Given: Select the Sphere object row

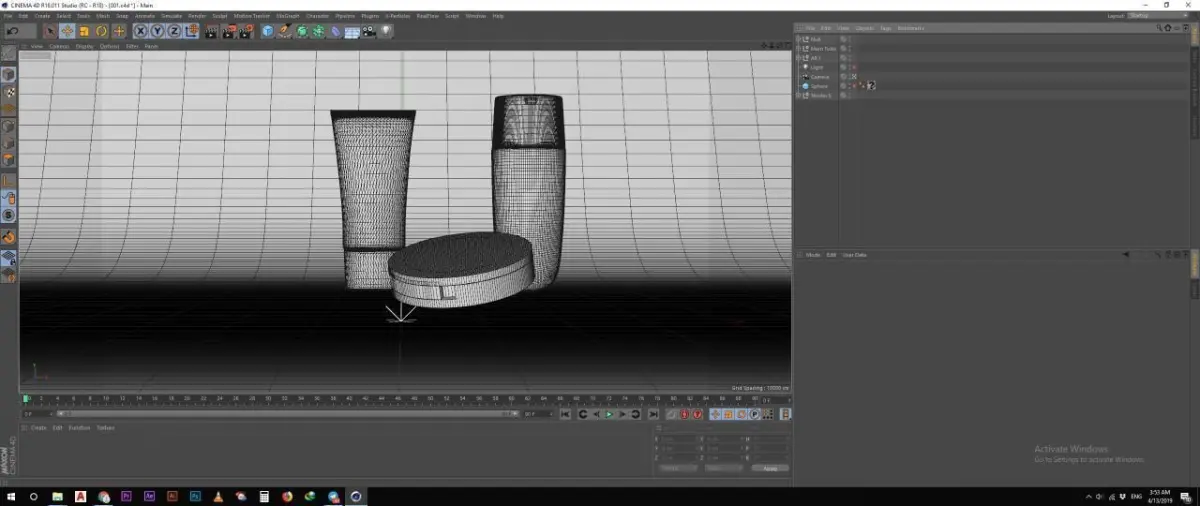Looking at the screenshot, I should 819,86.
